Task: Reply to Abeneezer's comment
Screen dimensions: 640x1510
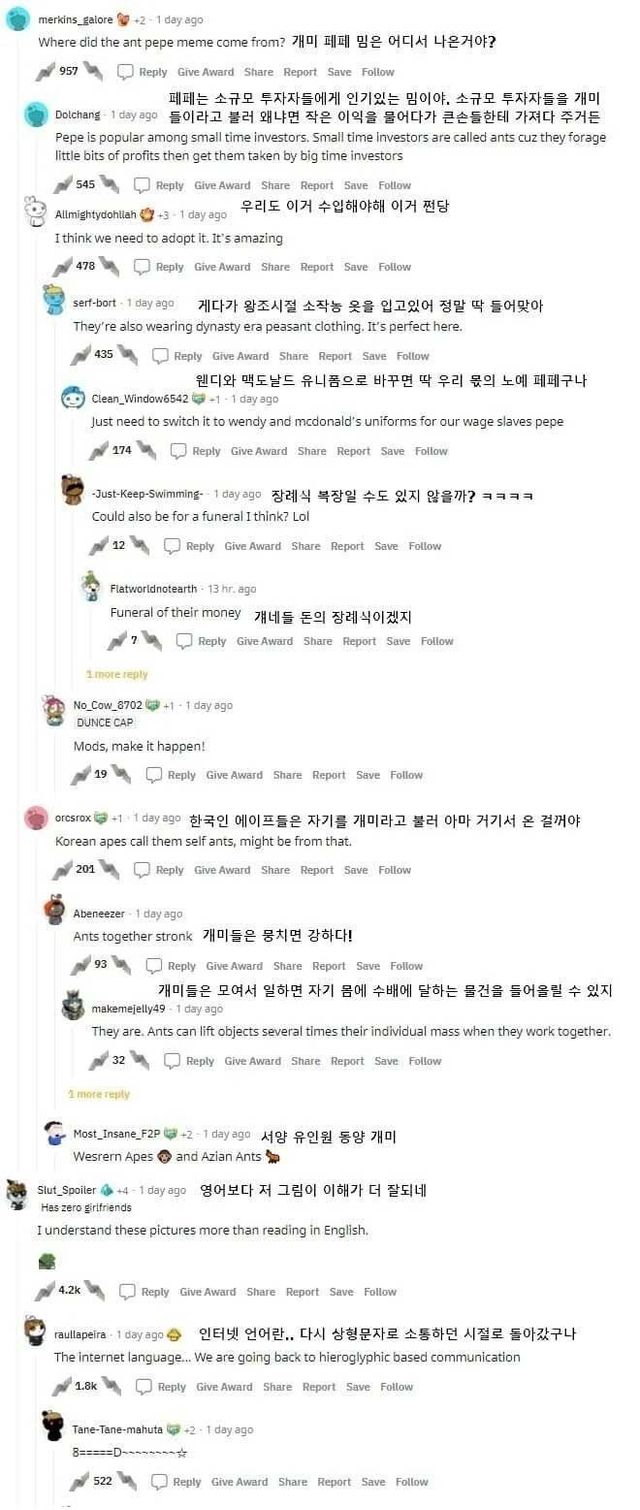Action: click(172, 966)
